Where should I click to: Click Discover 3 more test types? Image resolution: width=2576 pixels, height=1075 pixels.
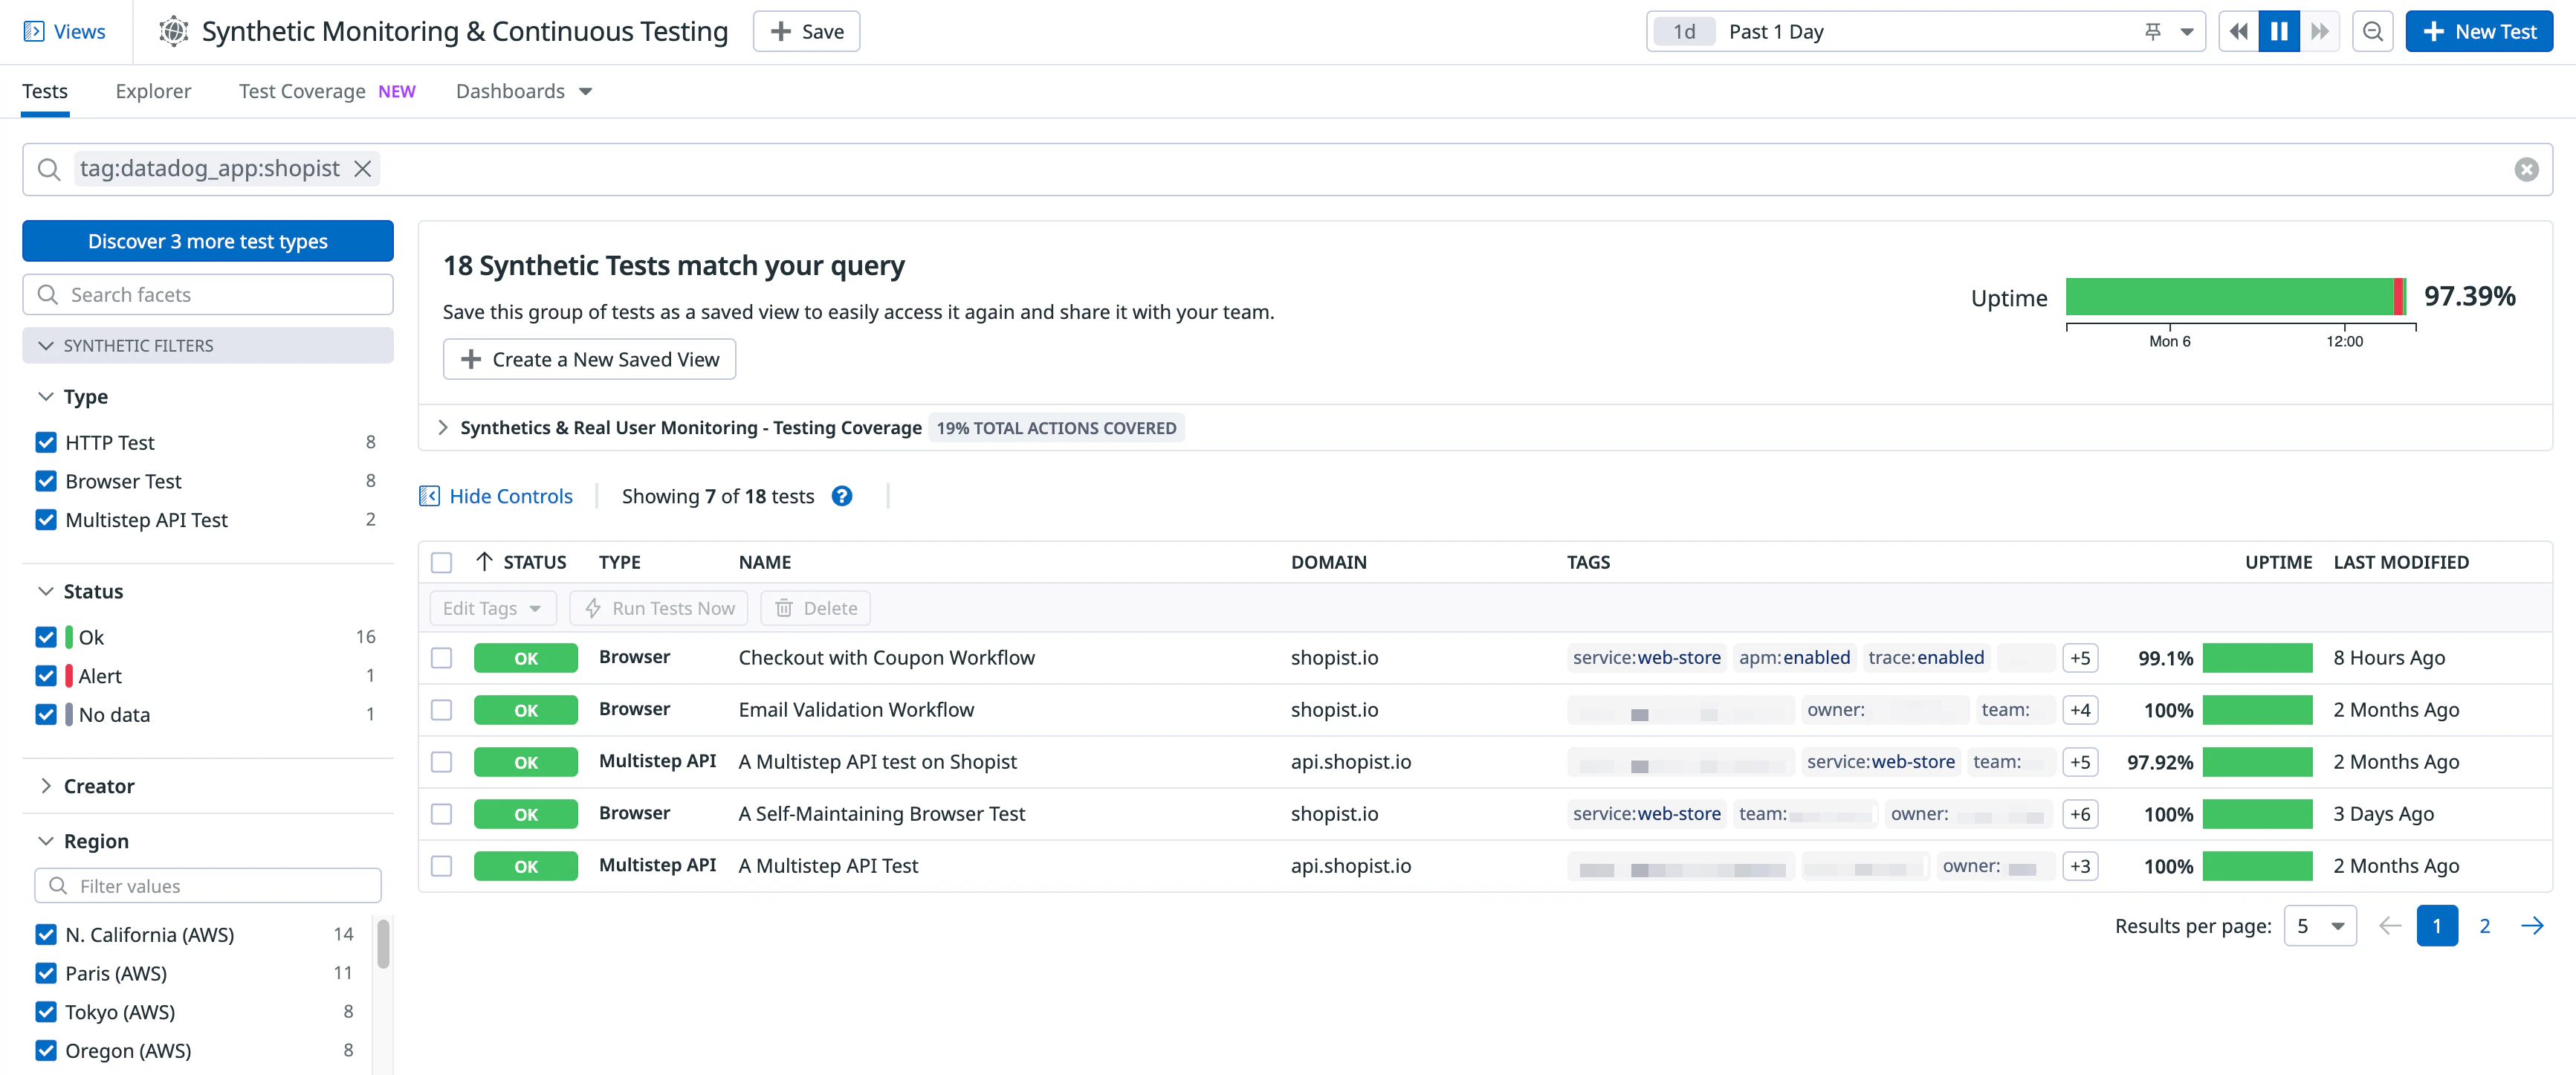pyautogui.click(x=208, y=241)
